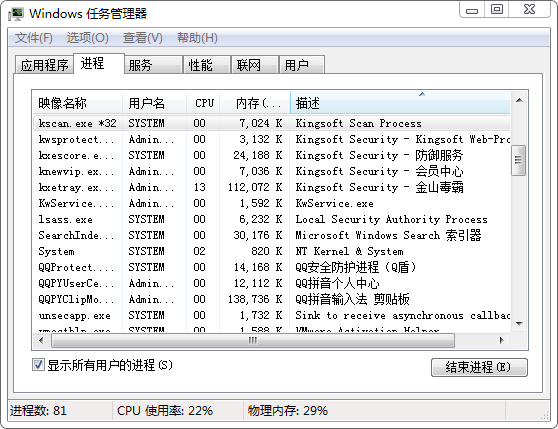This screenshot has width=558, height=429.
Task: Switch to the 用户 tab
Action: 302,65
